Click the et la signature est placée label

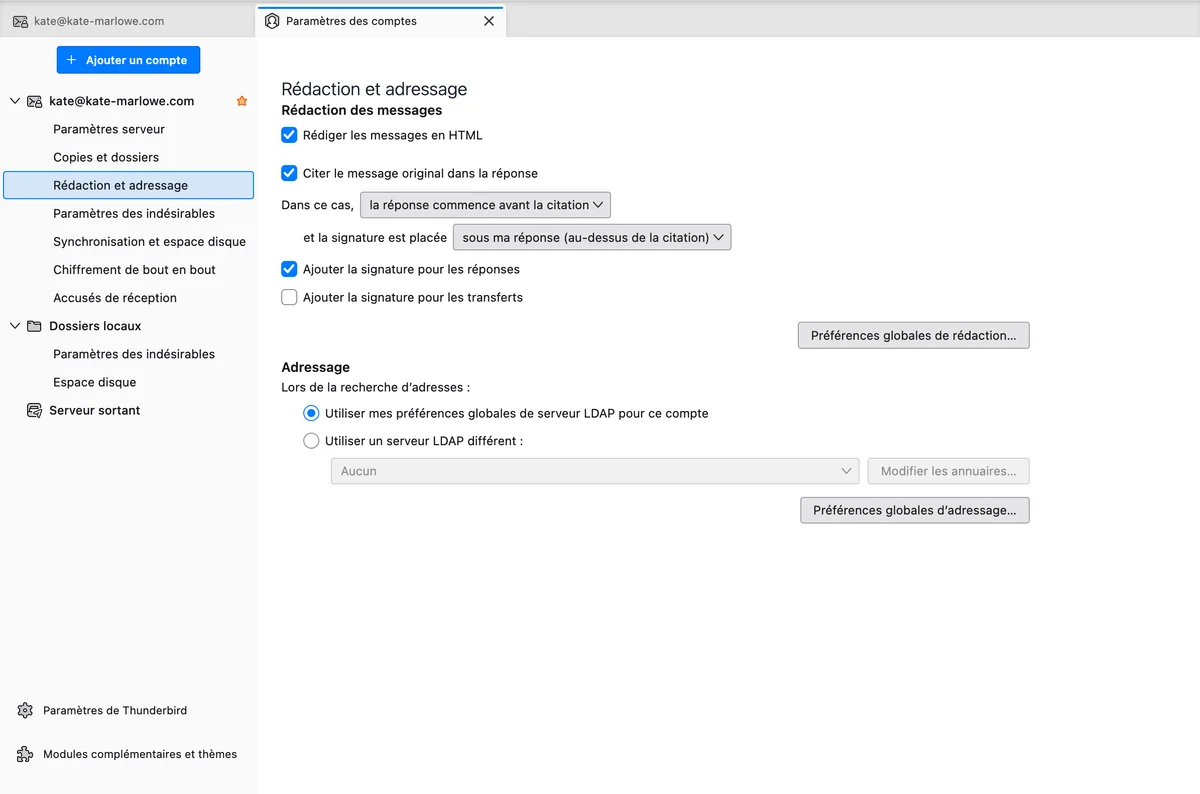[x=375, y=237]
